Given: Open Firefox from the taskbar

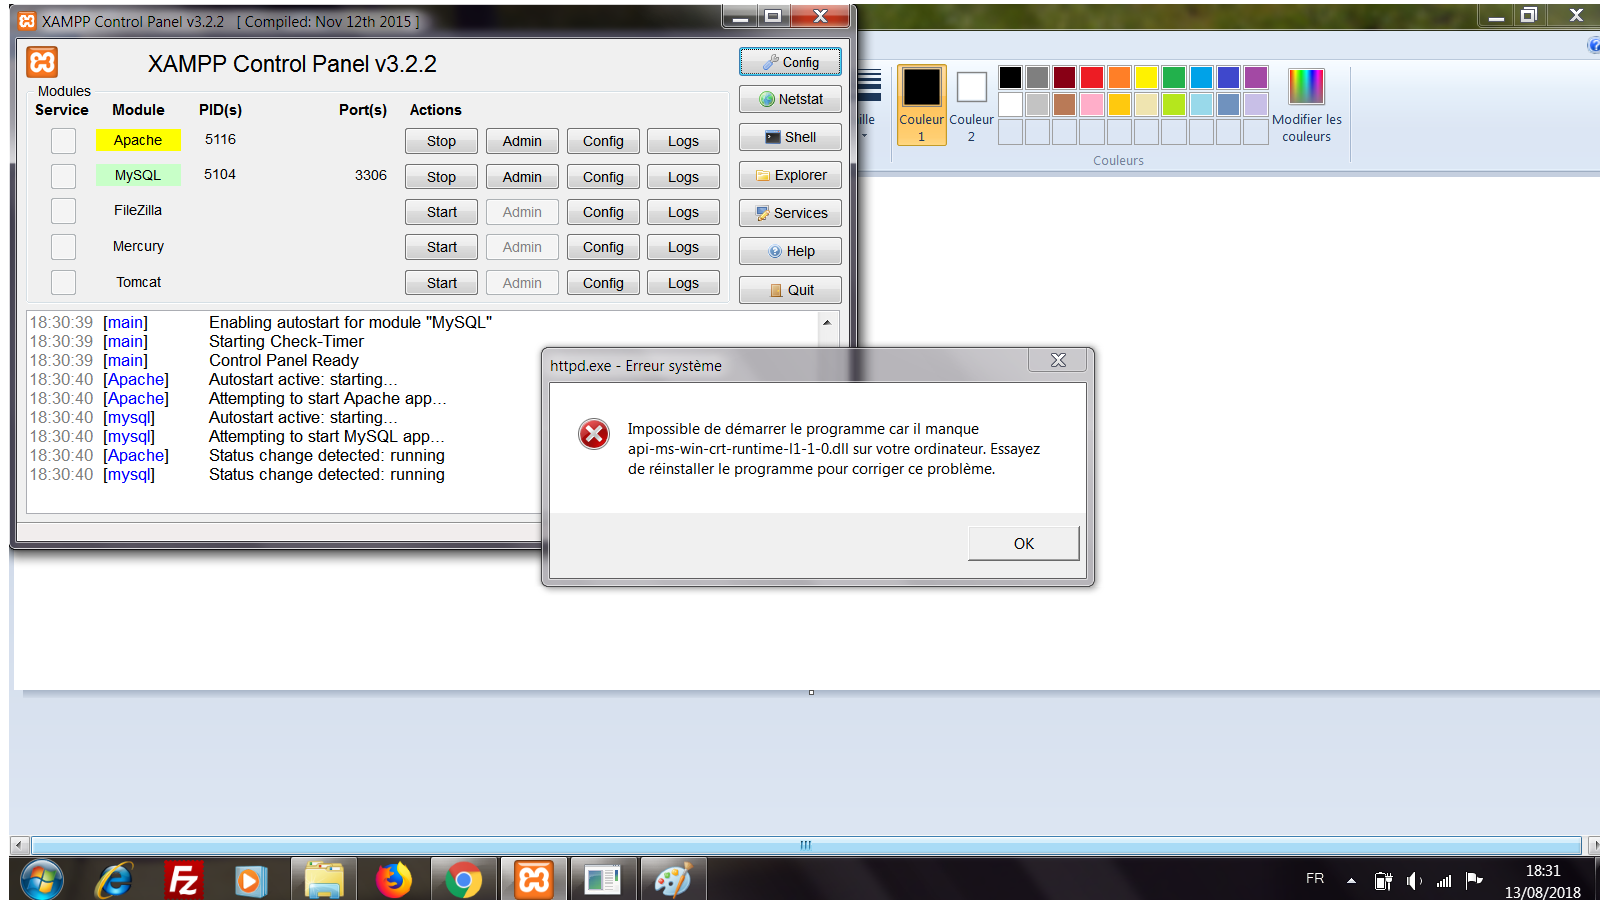Looking at the screenshot, I should tap(393, 880).
